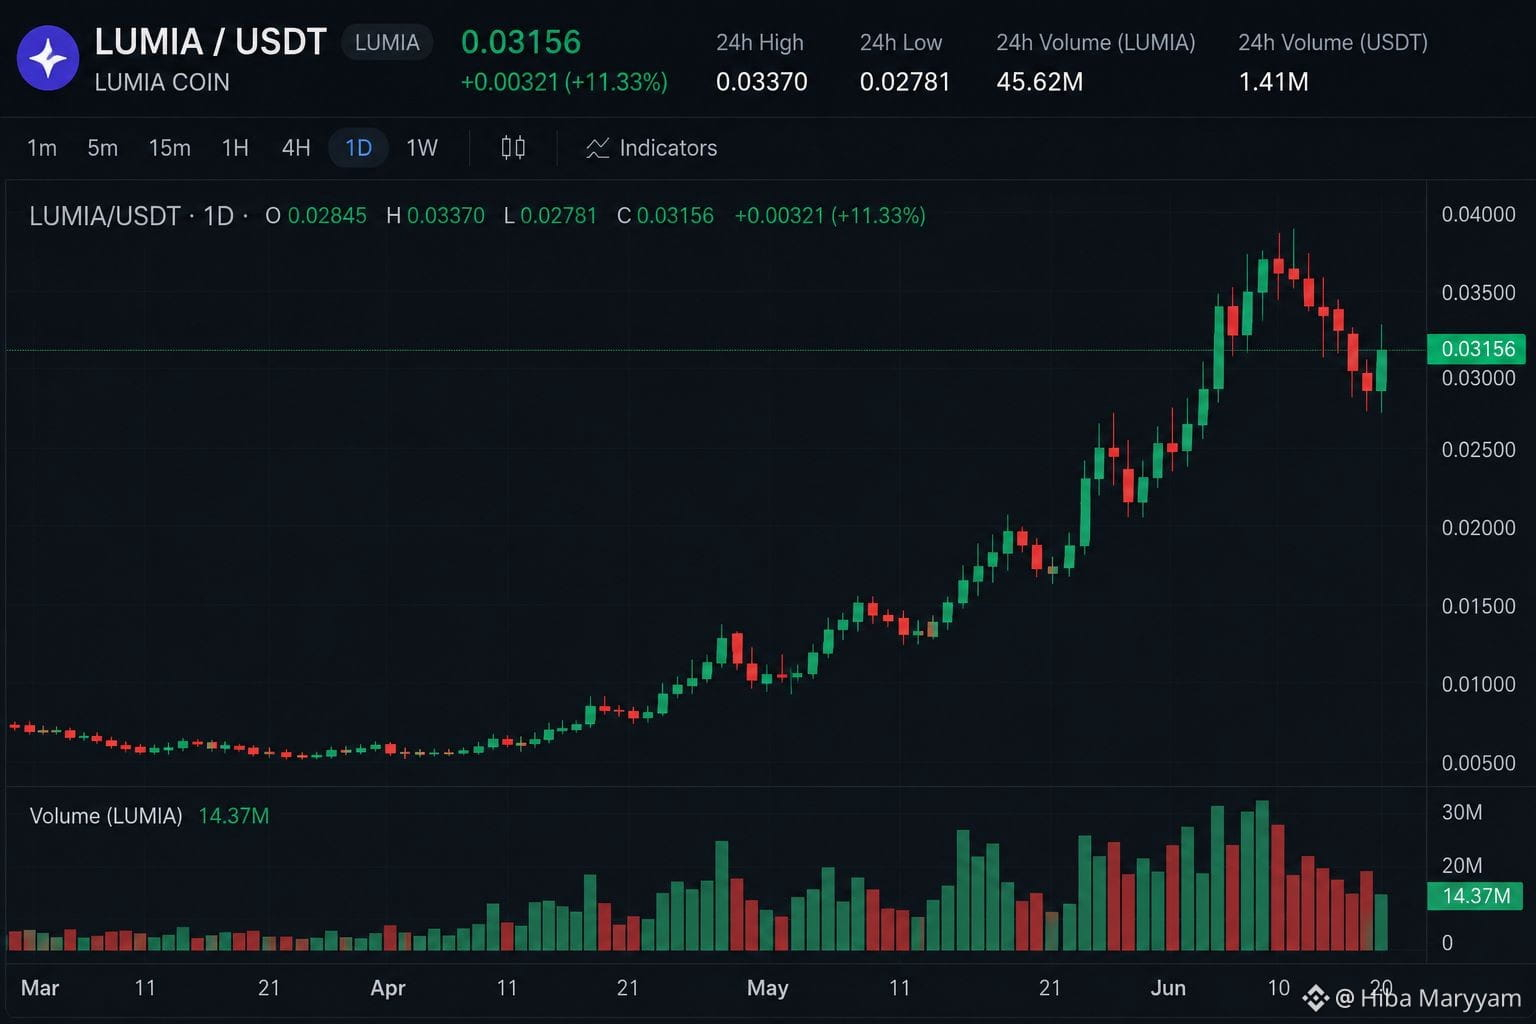Click the May label on time axis
The height and width of the screenshot is (1024, 1536).
point(768,988)
